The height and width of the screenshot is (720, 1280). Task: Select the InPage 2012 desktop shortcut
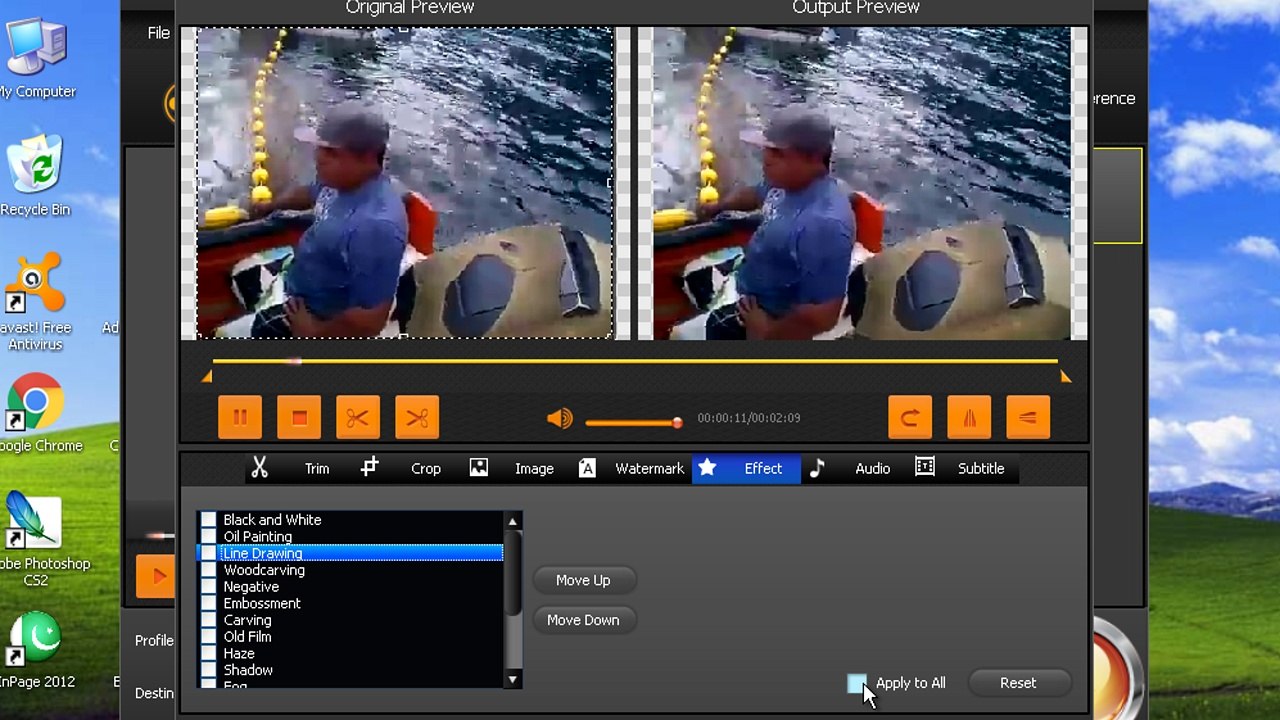click(x=36, y=650)
